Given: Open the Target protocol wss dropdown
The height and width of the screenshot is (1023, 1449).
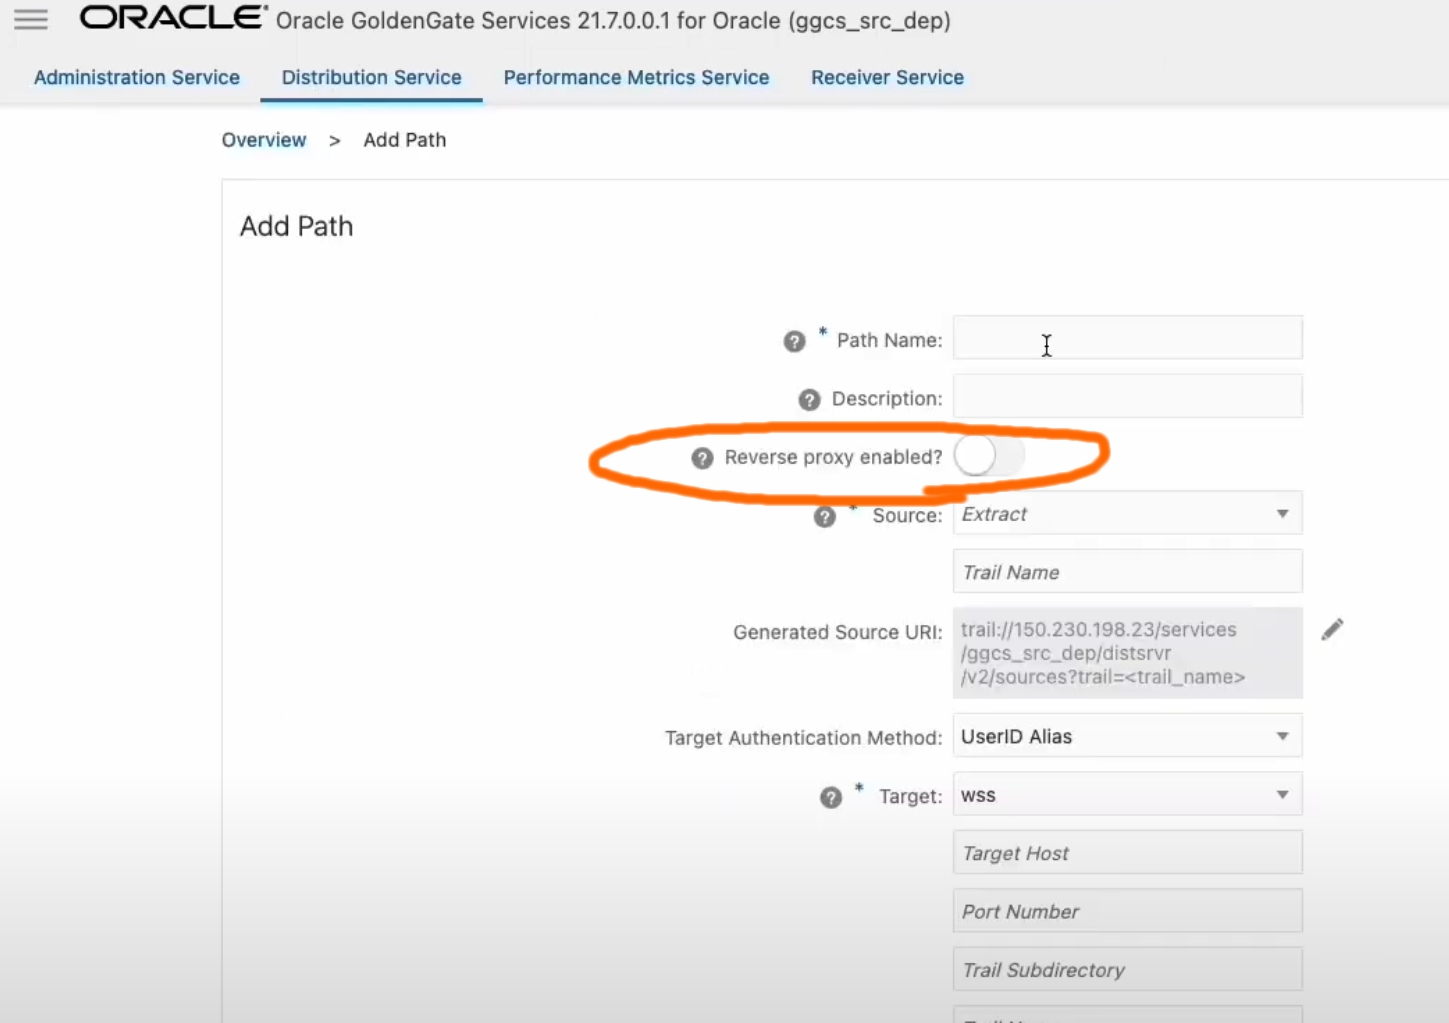Looking at the screenshot, I should (x=1127, y=795).
